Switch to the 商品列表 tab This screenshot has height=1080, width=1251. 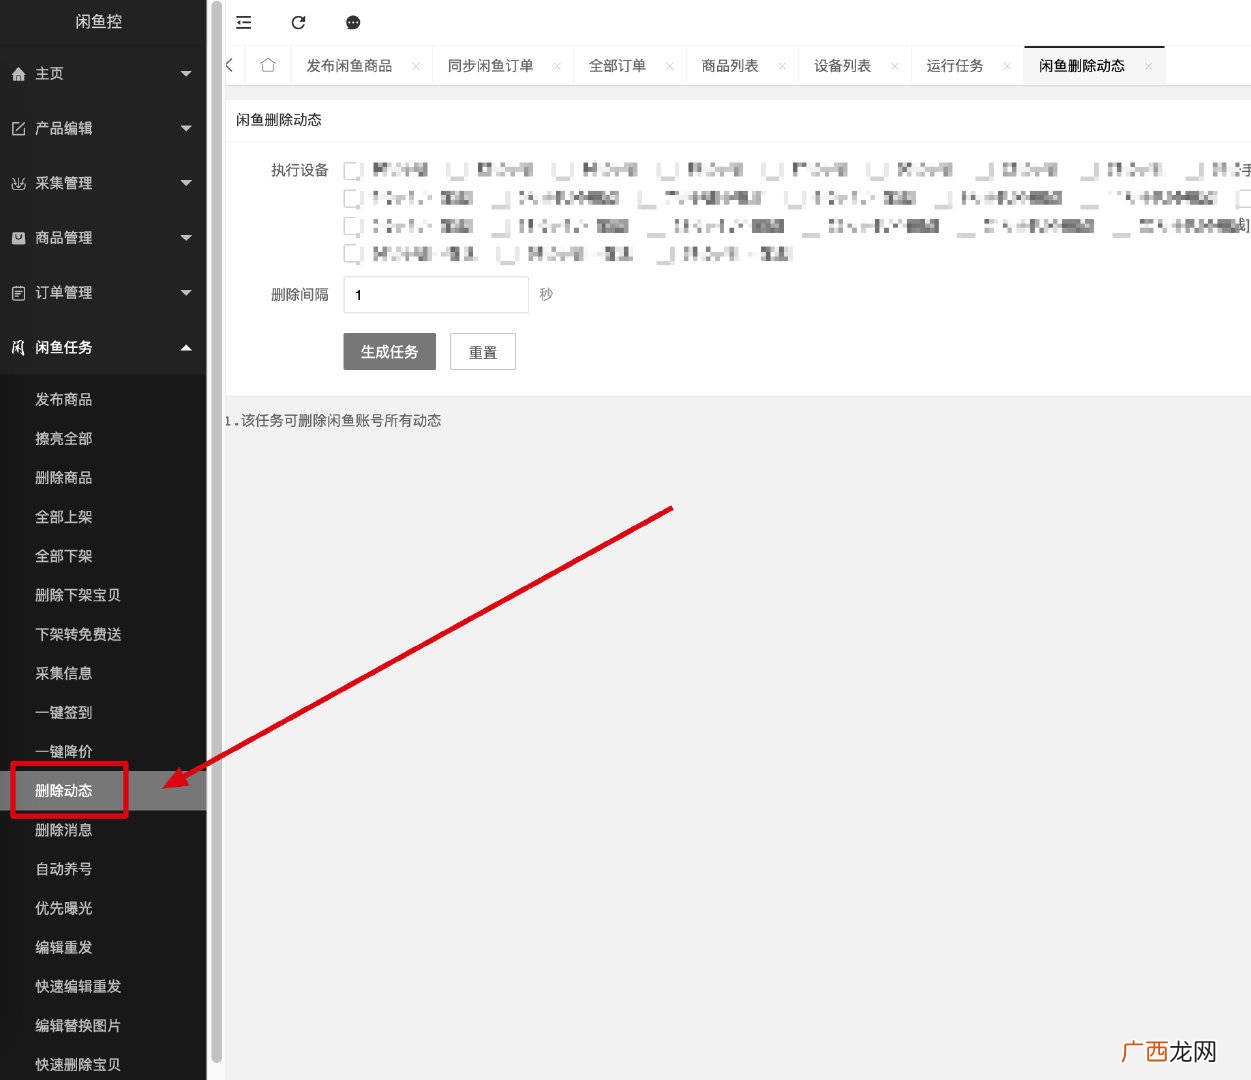(x=730, y=66)
